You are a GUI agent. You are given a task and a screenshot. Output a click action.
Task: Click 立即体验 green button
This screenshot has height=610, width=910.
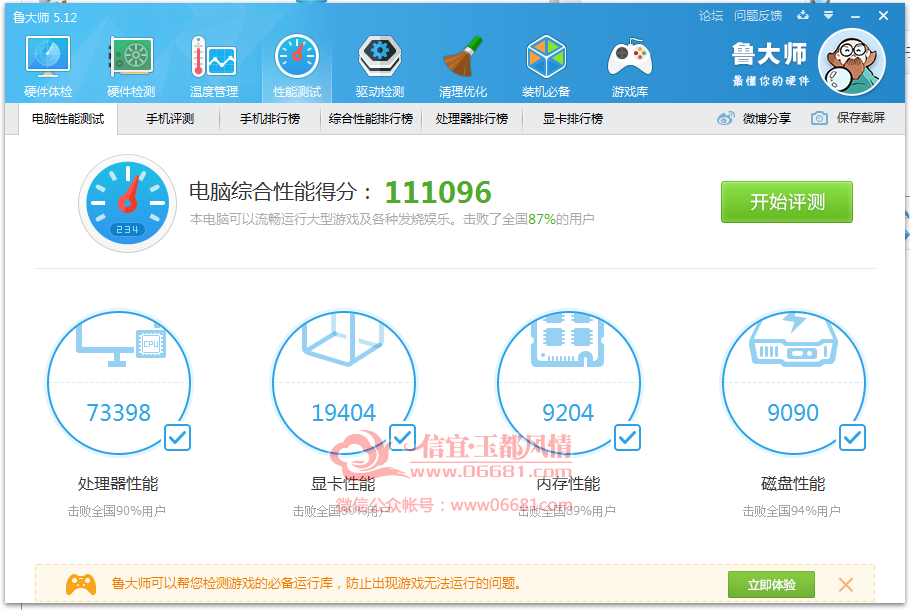[x=771, y=584]
